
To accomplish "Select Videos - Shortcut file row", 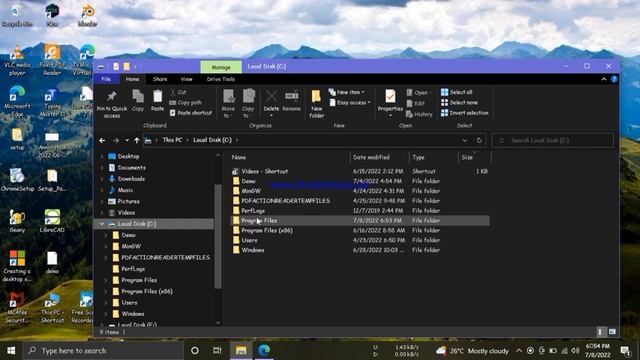I will point(360,171).
